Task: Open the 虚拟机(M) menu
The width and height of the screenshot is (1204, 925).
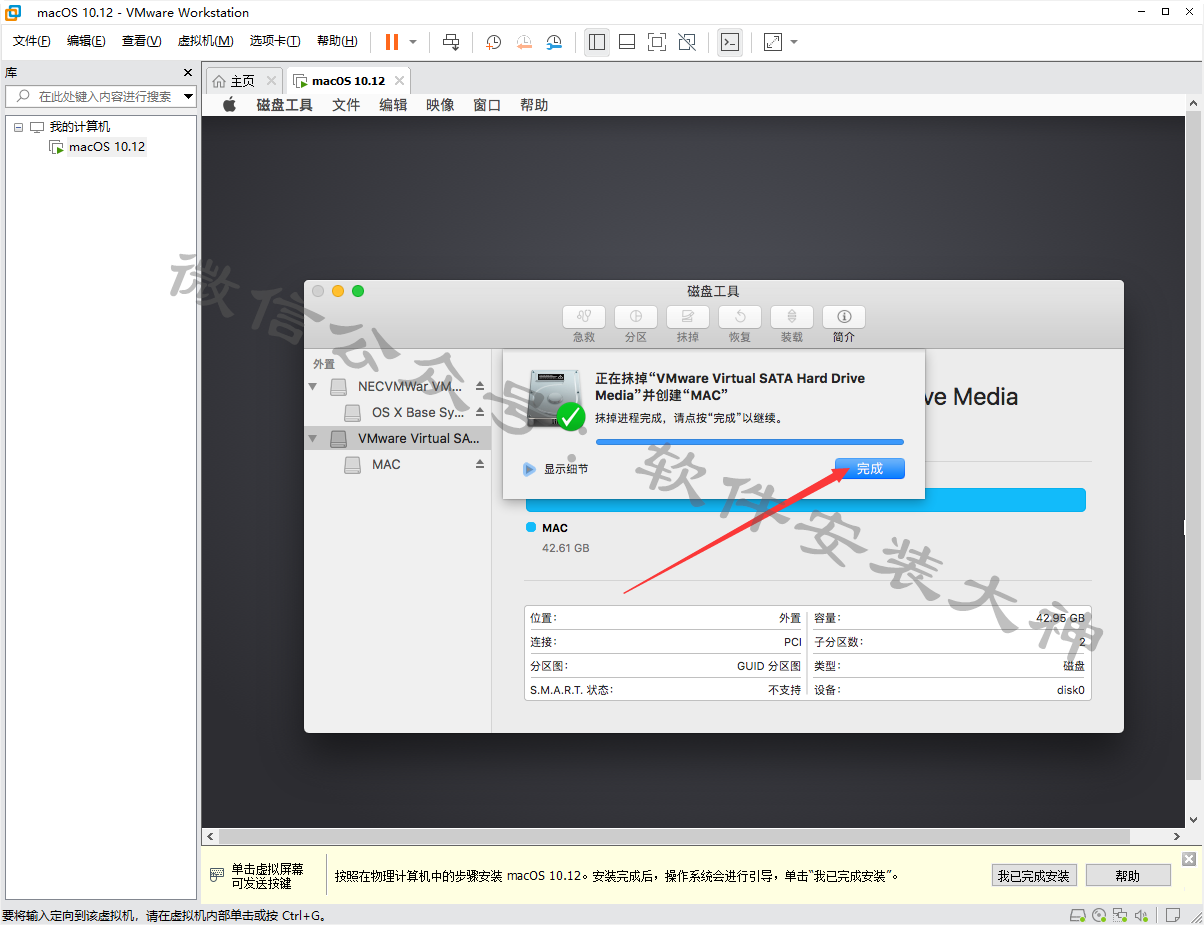Action: (205, 41)
